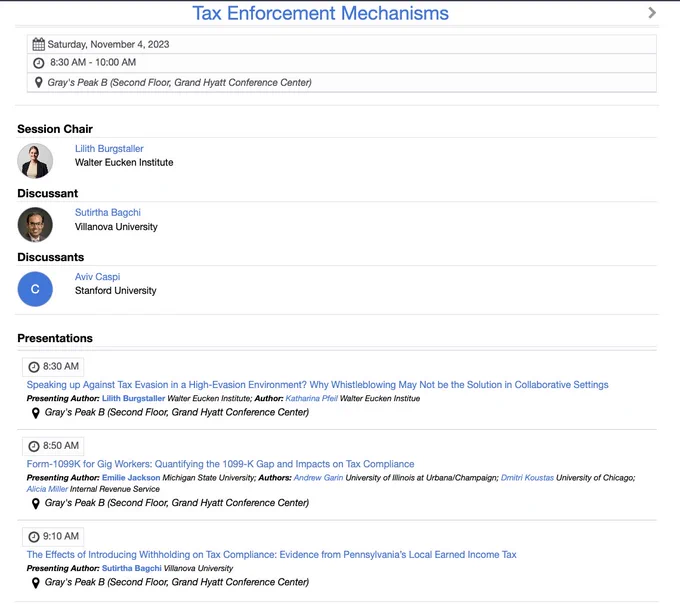This screenshot has height=608, width=680.
Task: Click the 9:10 AM time badge
Action: point(53,537)
